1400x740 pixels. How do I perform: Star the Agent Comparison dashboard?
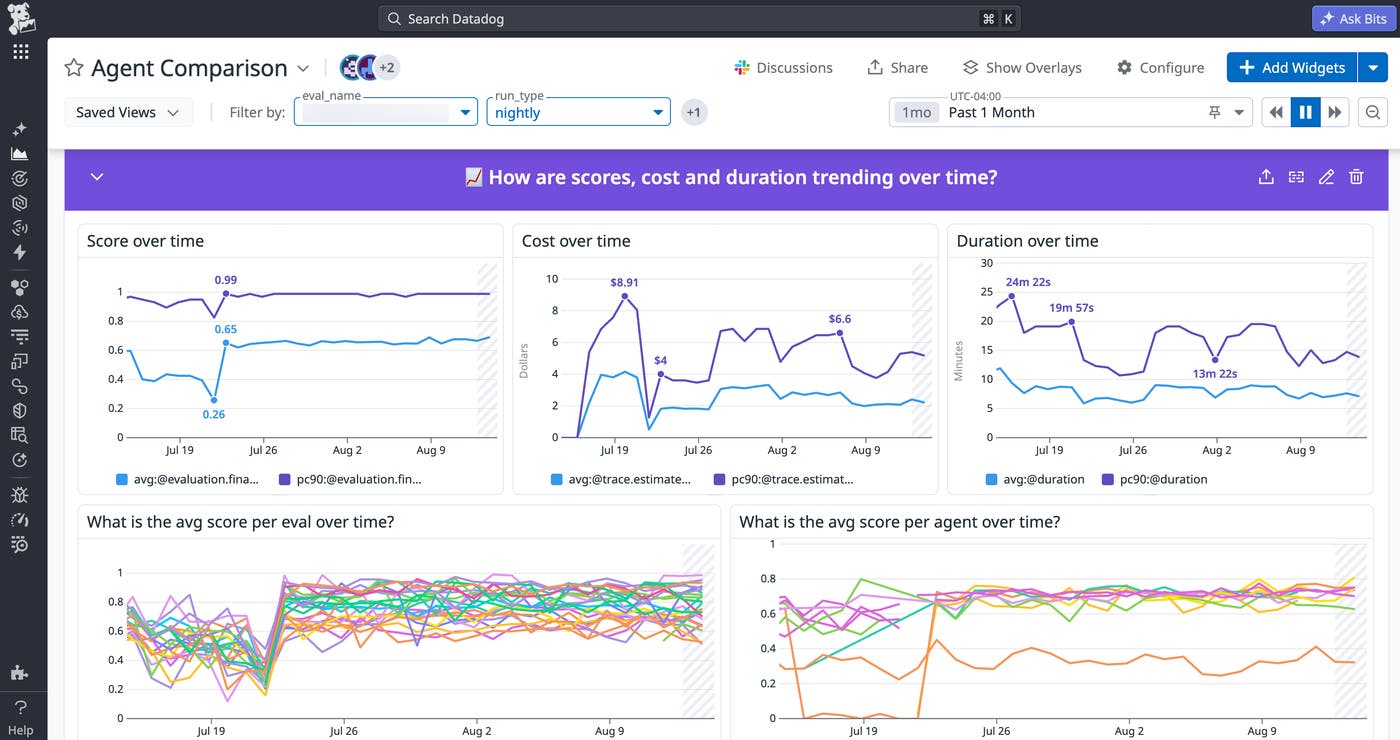[74, 68]
